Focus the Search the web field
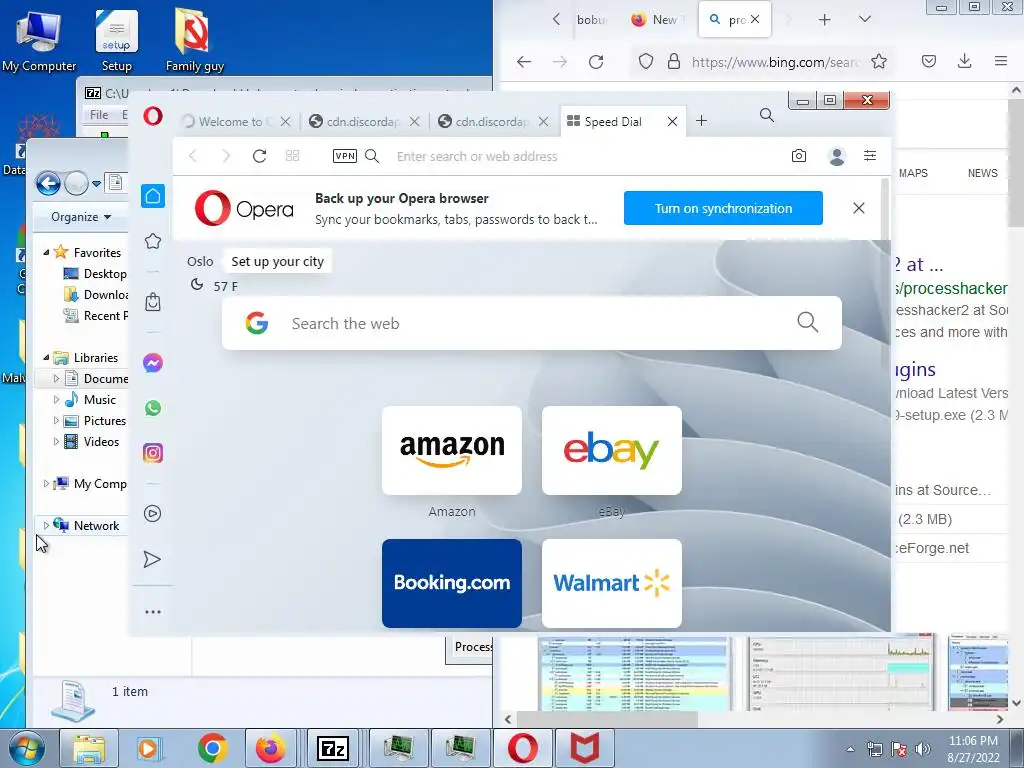Viewport: 1024px width, 768px height. coord(532,323)
